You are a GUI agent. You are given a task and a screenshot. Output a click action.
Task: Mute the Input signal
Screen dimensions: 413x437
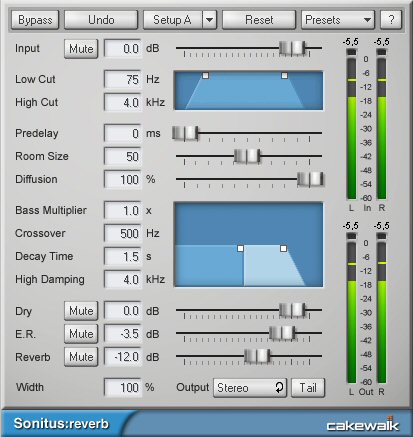pos(81,49)
